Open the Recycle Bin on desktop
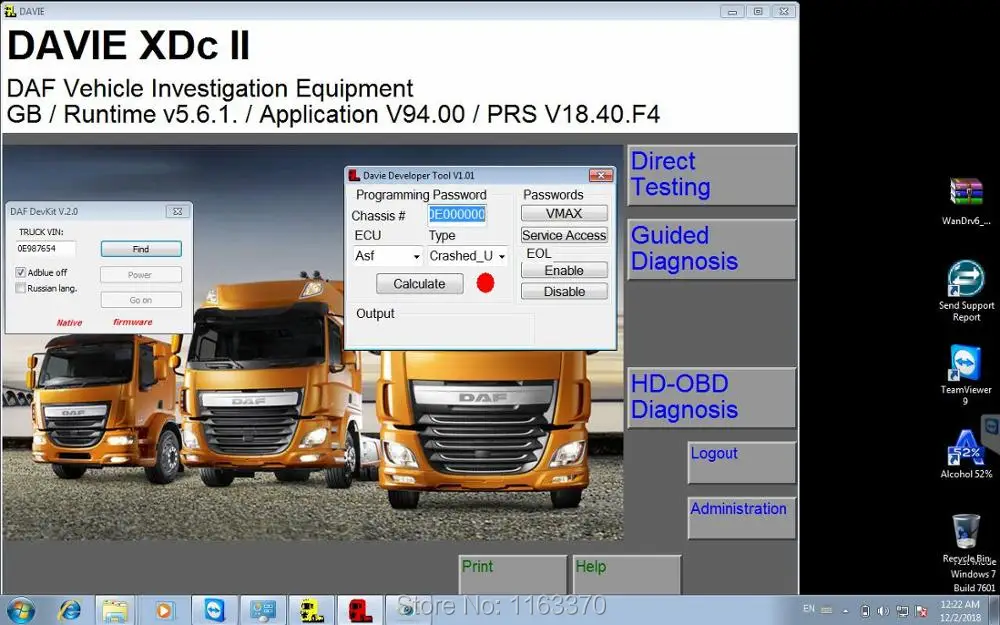 click(x=966, y=539)
